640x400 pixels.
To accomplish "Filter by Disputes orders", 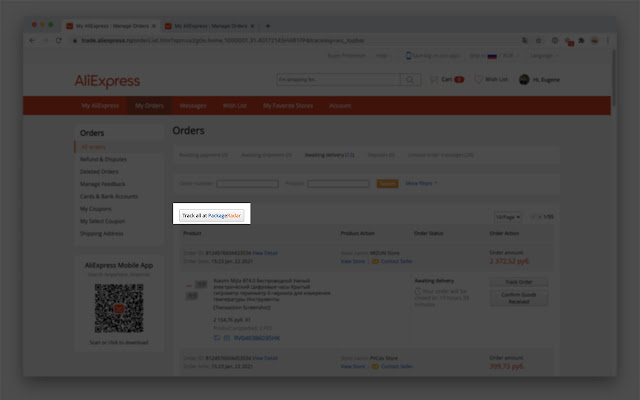I will tap(381, 155).
